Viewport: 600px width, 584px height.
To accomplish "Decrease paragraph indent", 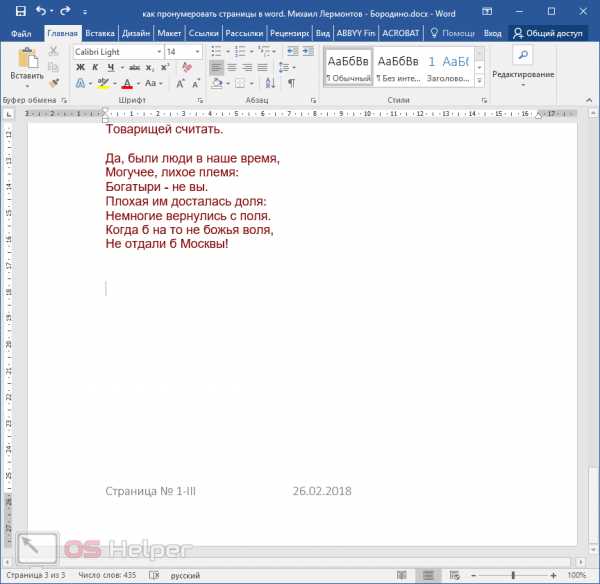I will pos(293,51).
